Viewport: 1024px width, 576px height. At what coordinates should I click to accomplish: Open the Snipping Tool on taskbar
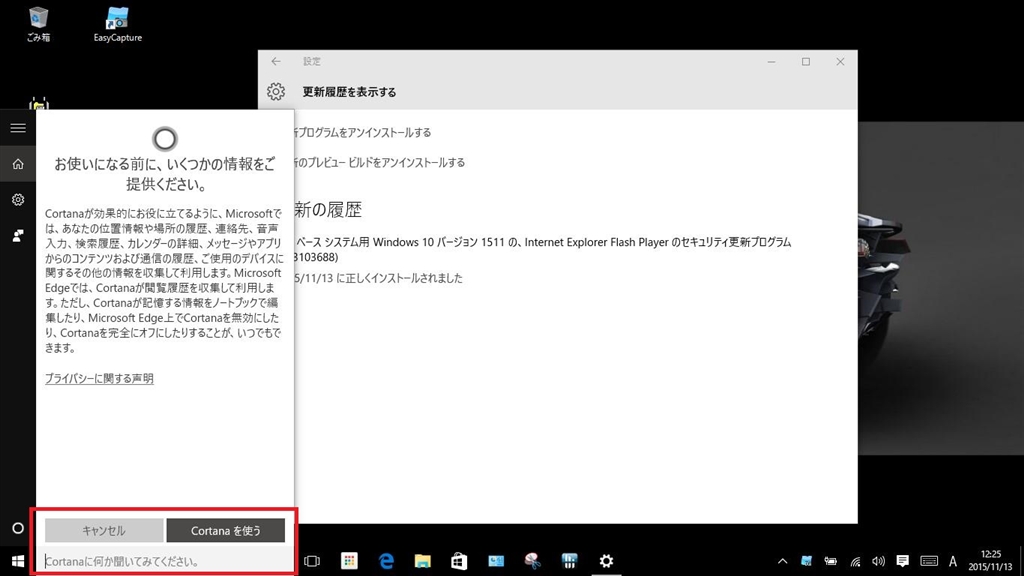533,561
